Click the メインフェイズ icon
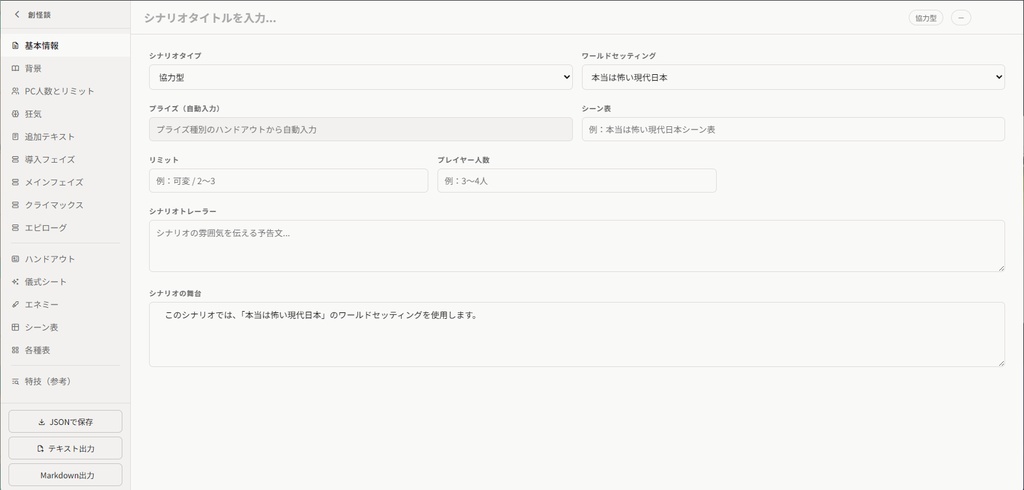This screenshot has width=1024, height=490. pyautogui.click(x=15, y=182)
